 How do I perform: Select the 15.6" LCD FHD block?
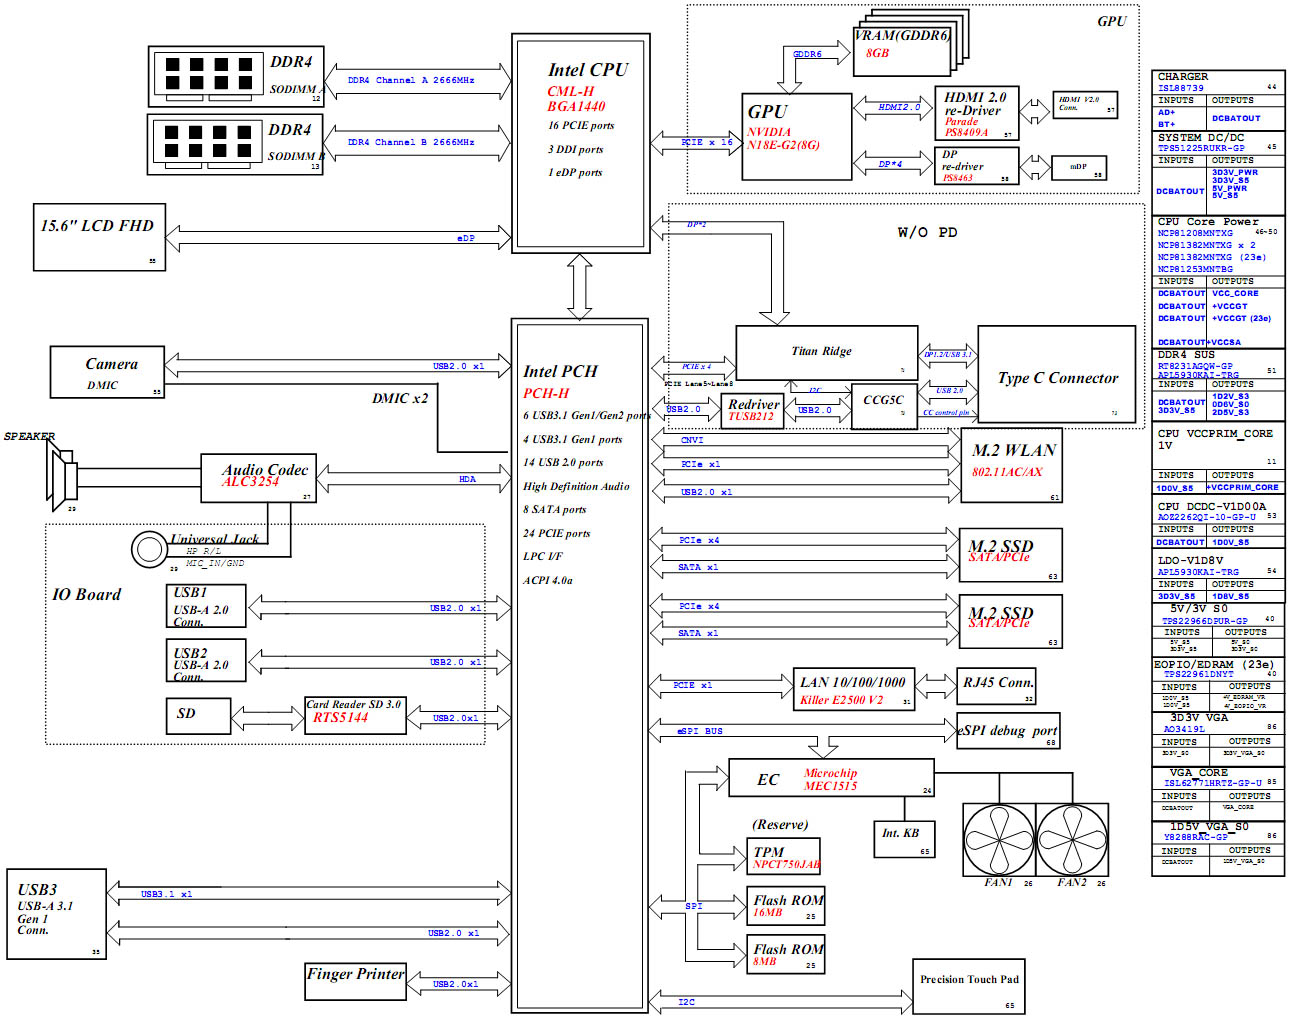point(99,237)
